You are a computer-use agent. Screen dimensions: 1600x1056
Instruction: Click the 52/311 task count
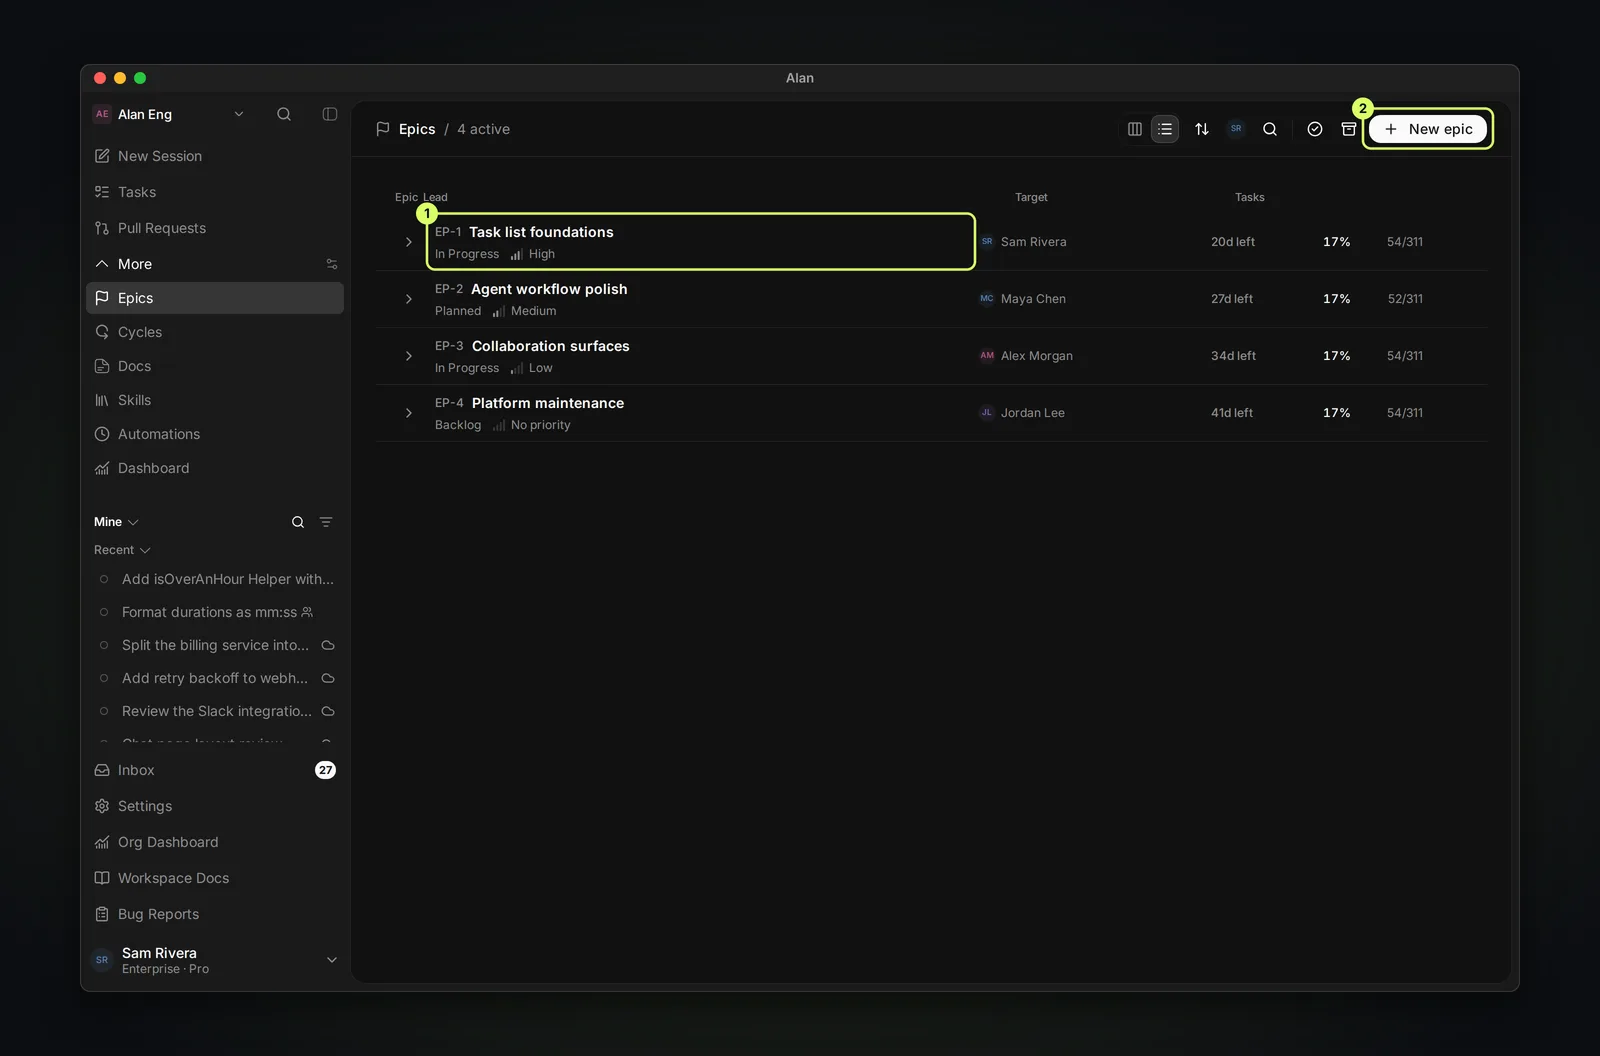pyautogui.click(x=1405, y=299)
